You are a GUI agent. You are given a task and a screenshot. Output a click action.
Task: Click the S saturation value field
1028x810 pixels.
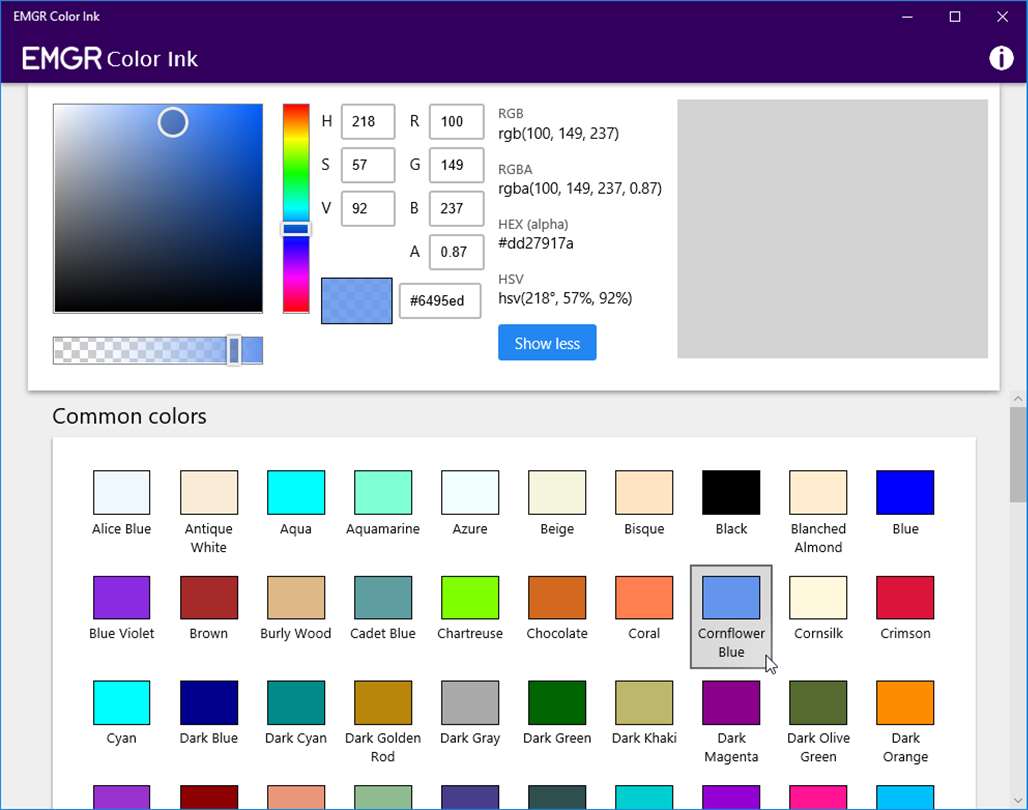pyautogui.click(x=368, y=165)
